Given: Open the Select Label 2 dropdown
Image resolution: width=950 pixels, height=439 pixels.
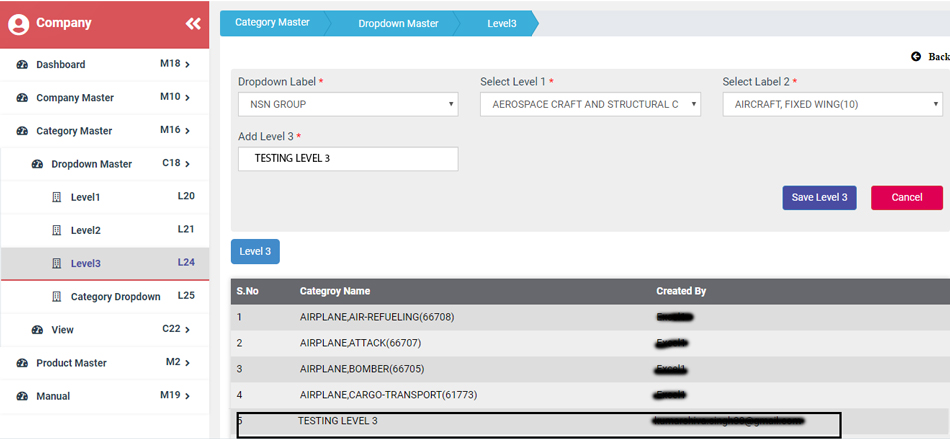Looking at the screenshot, I should pos(832,104).
